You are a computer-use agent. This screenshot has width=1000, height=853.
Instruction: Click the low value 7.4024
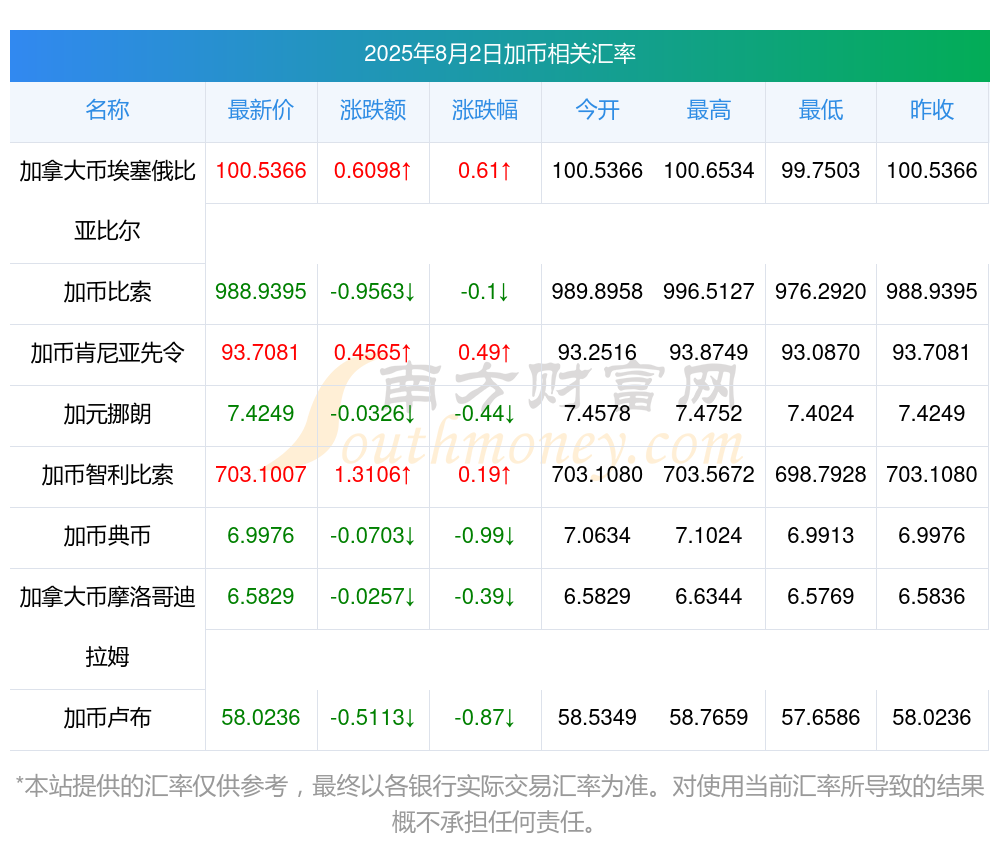(821, 414)
